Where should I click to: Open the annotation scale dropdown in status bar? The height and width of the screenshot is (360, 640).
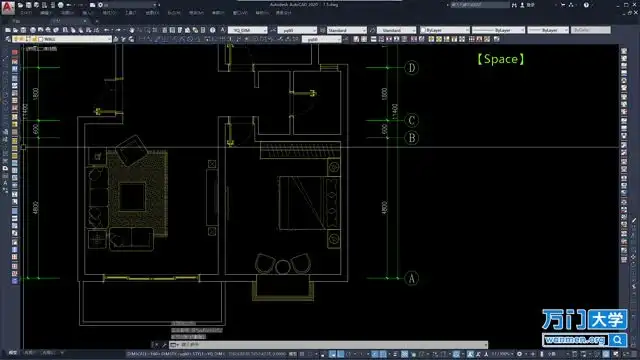tap(502, 354)
